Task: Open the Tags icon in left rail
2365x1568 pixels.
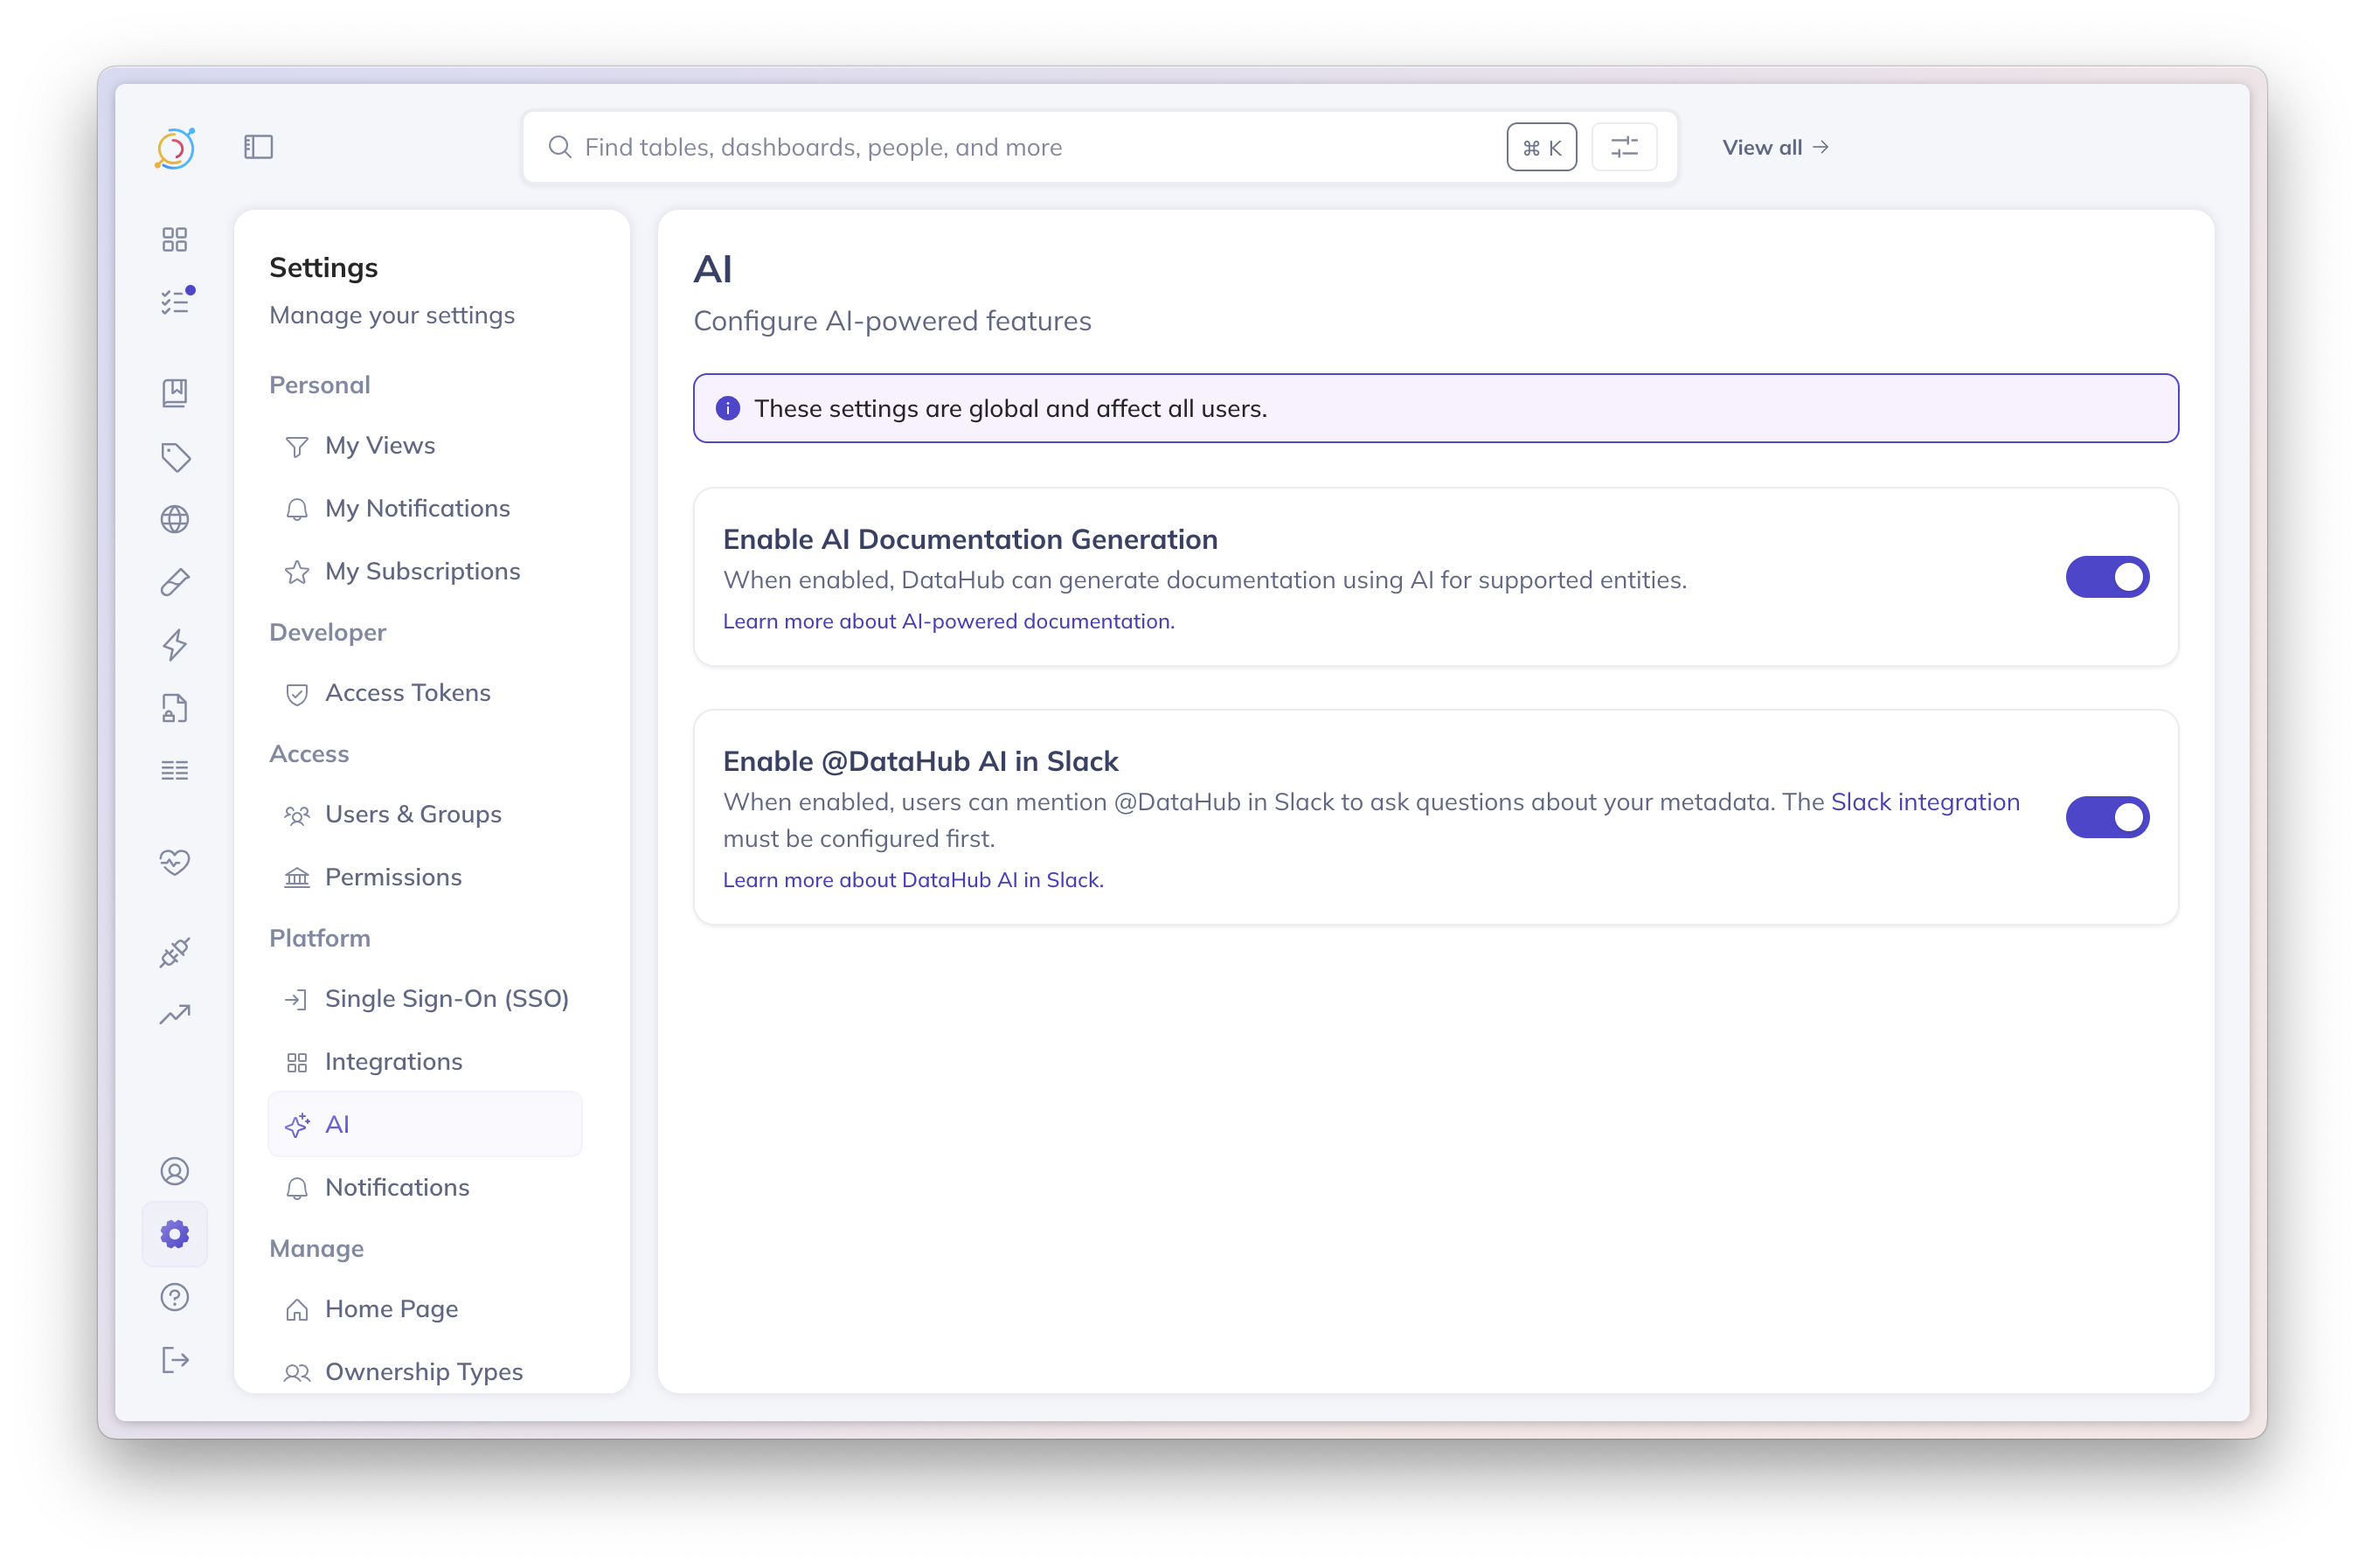Action: 175,457
